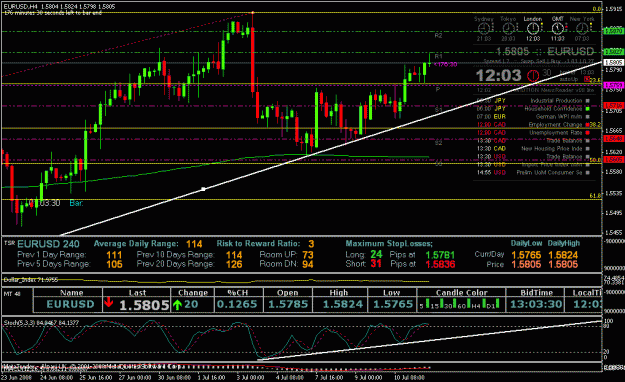625x382 pixels.
Task: Click the London session clock
Action: click(x=533, y=29)
